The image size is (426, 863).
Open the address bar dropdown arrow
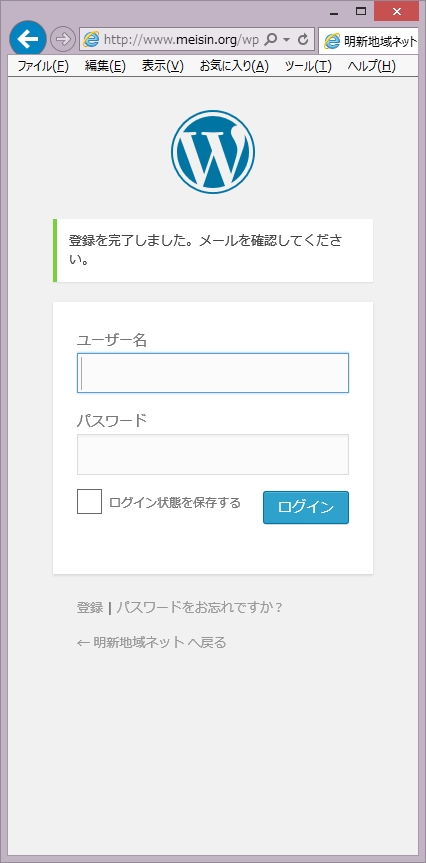pyautogui.click(x=286, y=40)
